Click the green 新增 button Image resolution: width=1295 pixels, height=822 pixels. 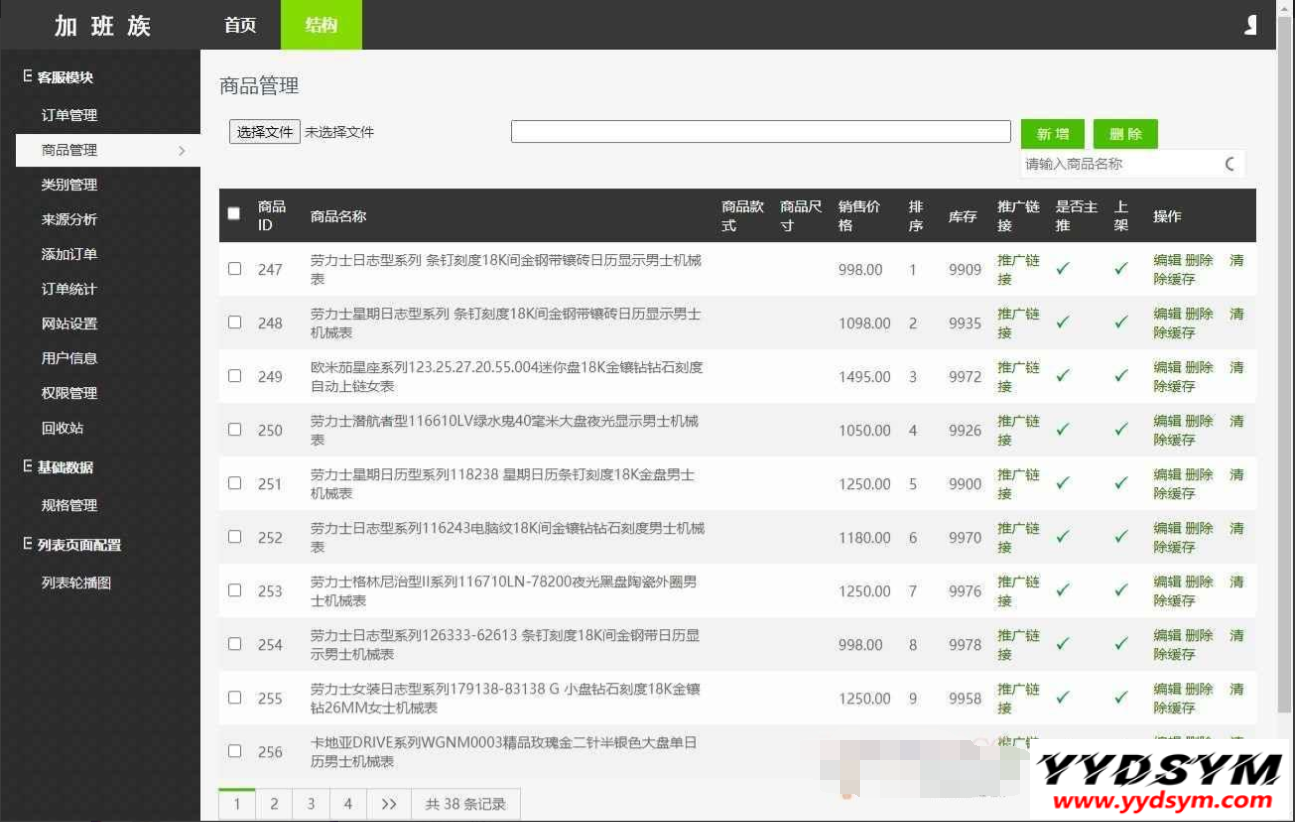(x=1052, y=134)
